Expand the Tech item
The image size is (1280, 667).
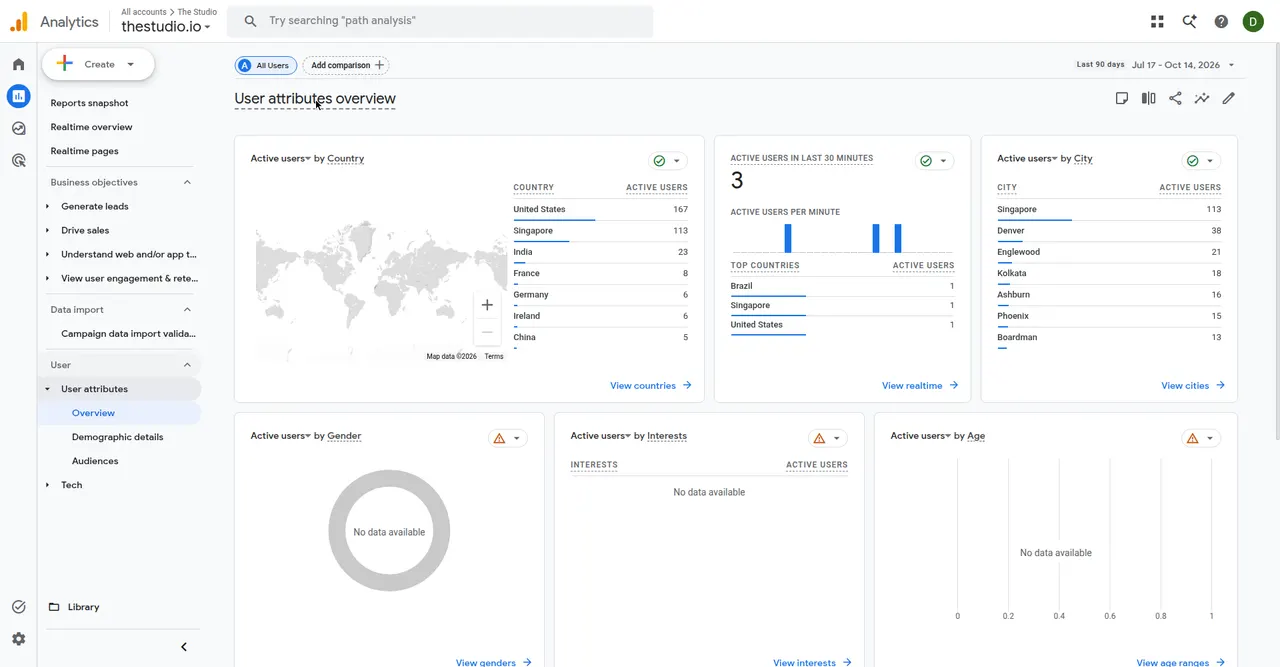[47, 485]
